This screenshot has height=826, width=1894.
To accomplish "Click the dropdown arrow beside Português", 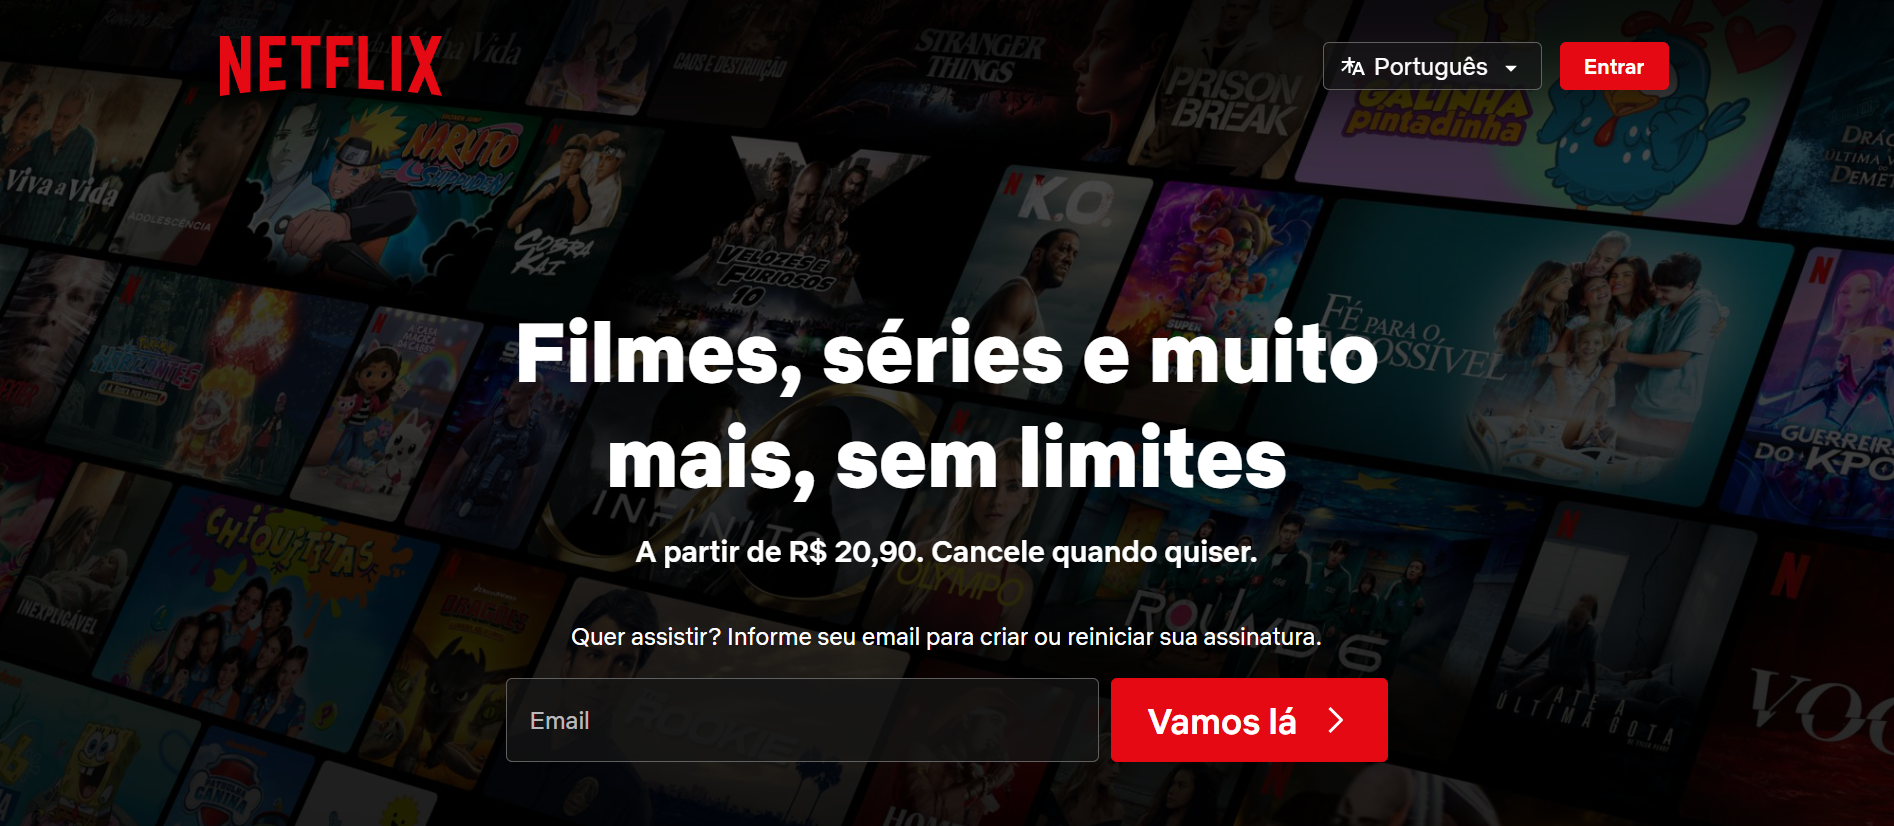I will 1511,68.
